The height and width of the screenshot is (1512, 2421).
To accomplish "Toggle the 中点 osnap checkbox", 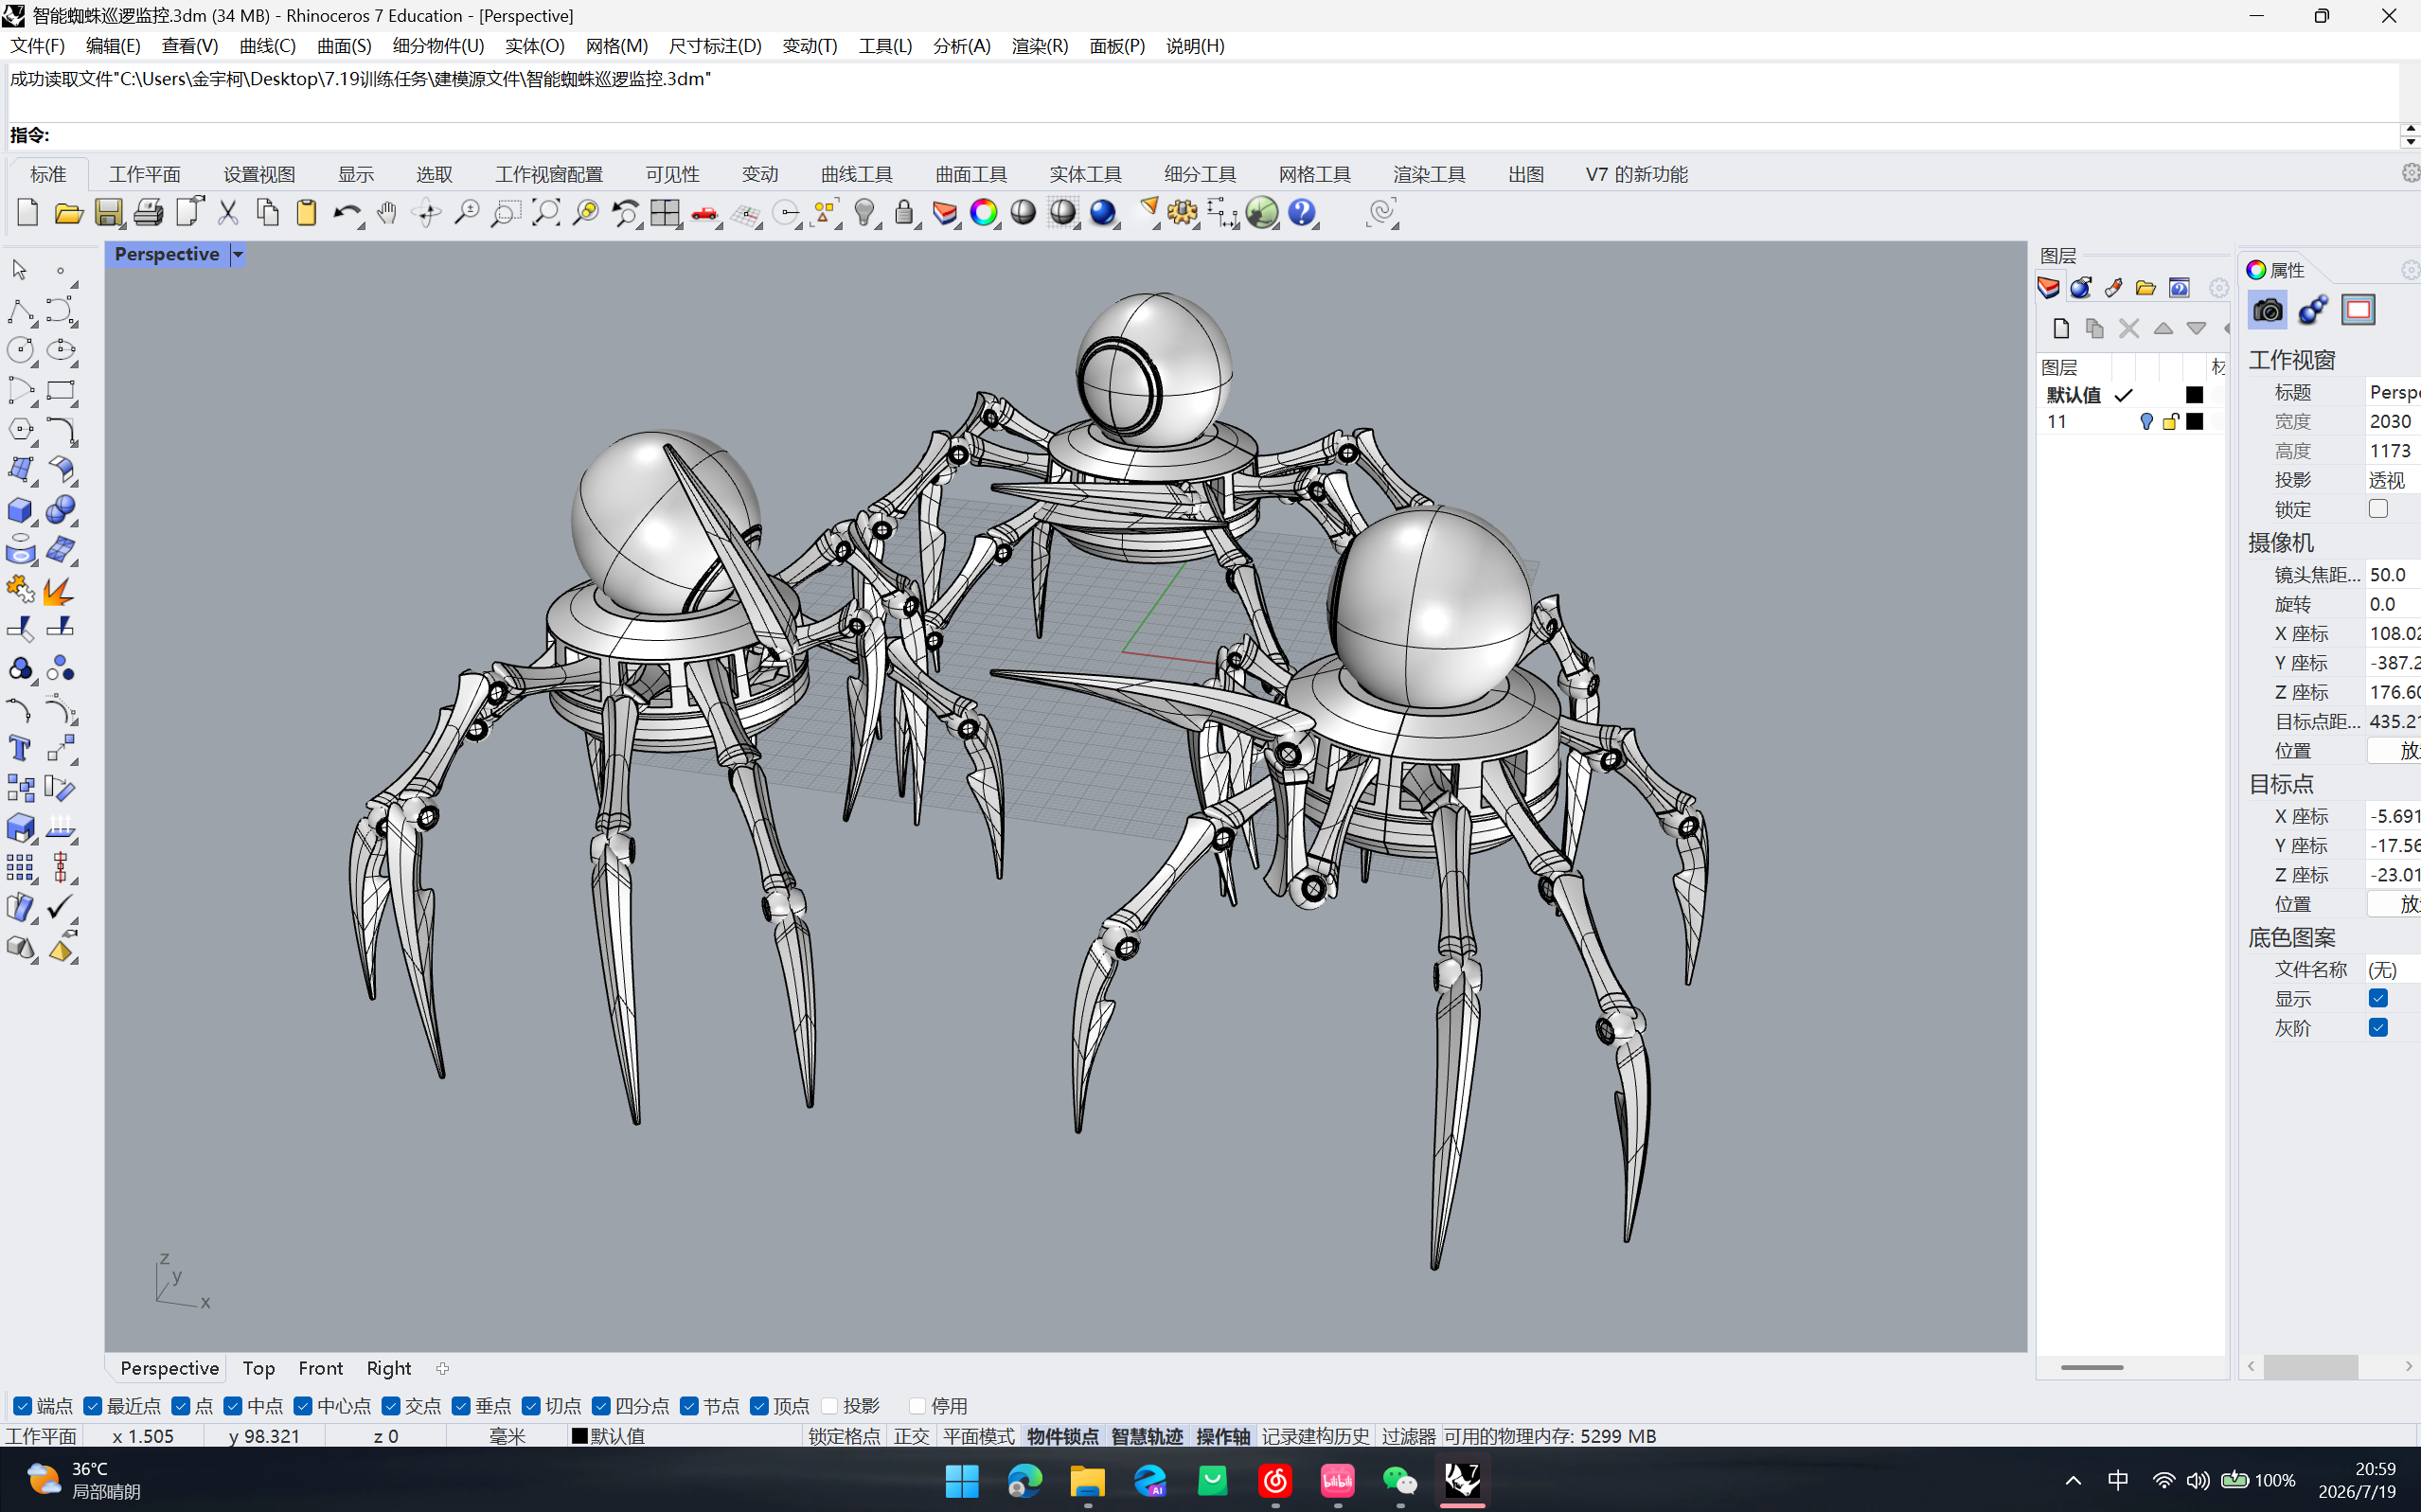I will point(233,1406).
